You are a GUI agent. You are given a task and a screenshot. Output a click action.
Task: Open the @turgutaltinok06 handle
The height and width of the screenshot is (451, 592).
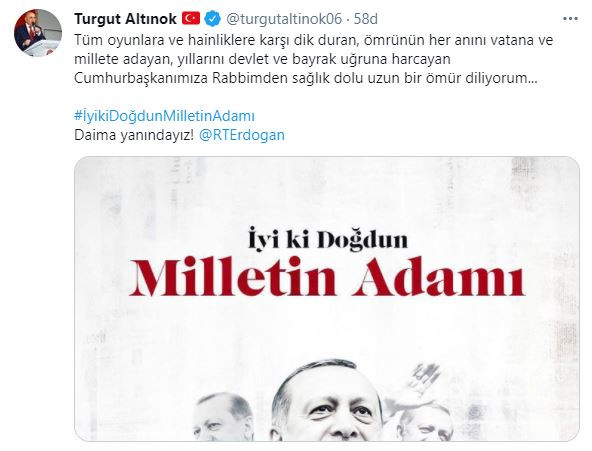pos(284,19)
